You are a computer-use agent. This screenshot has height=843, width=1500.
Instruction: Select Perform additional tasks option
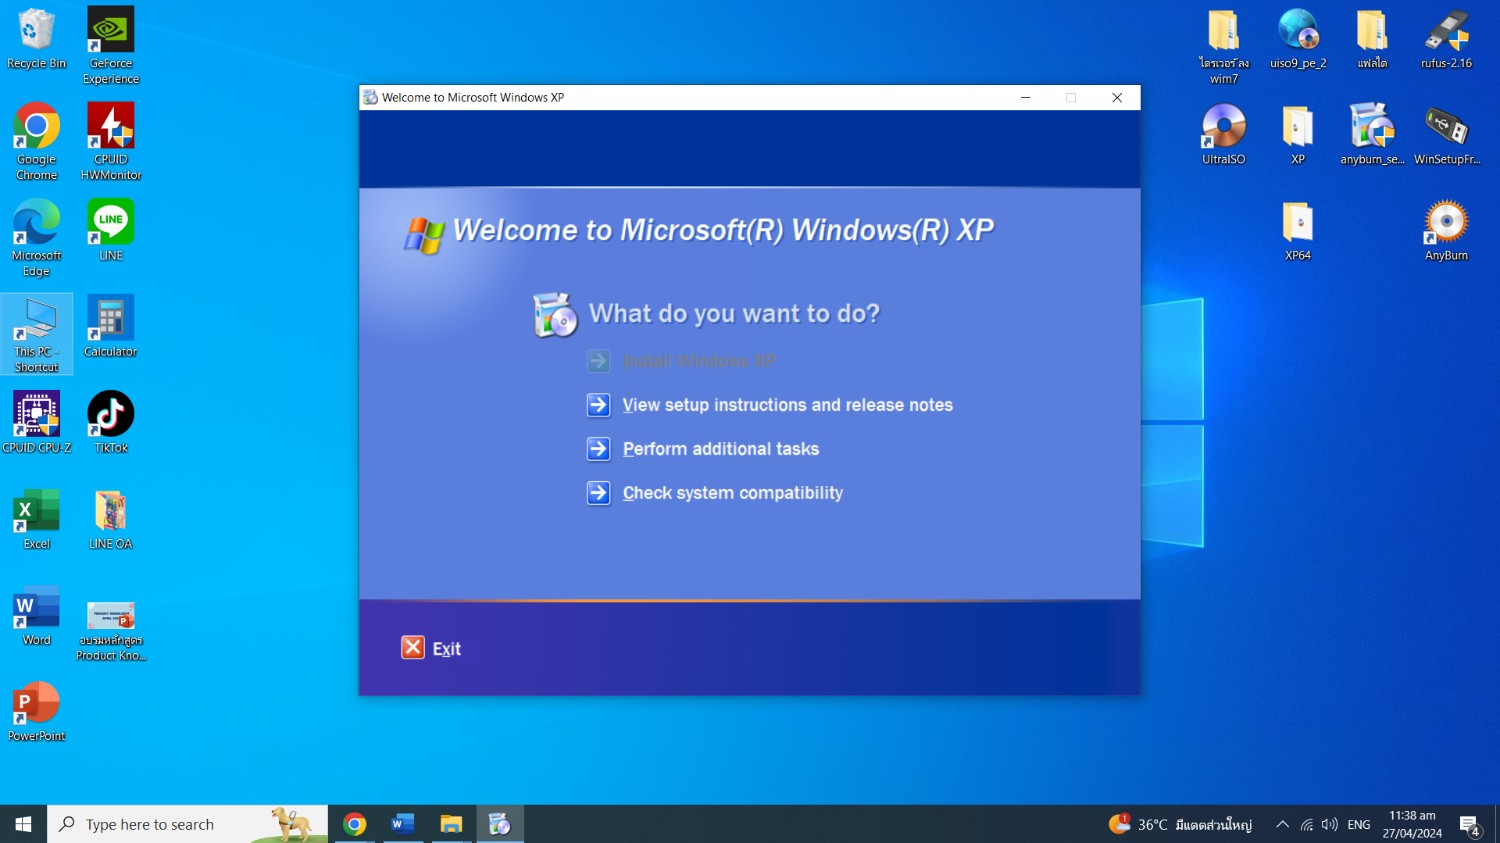[x=720, y=449]
